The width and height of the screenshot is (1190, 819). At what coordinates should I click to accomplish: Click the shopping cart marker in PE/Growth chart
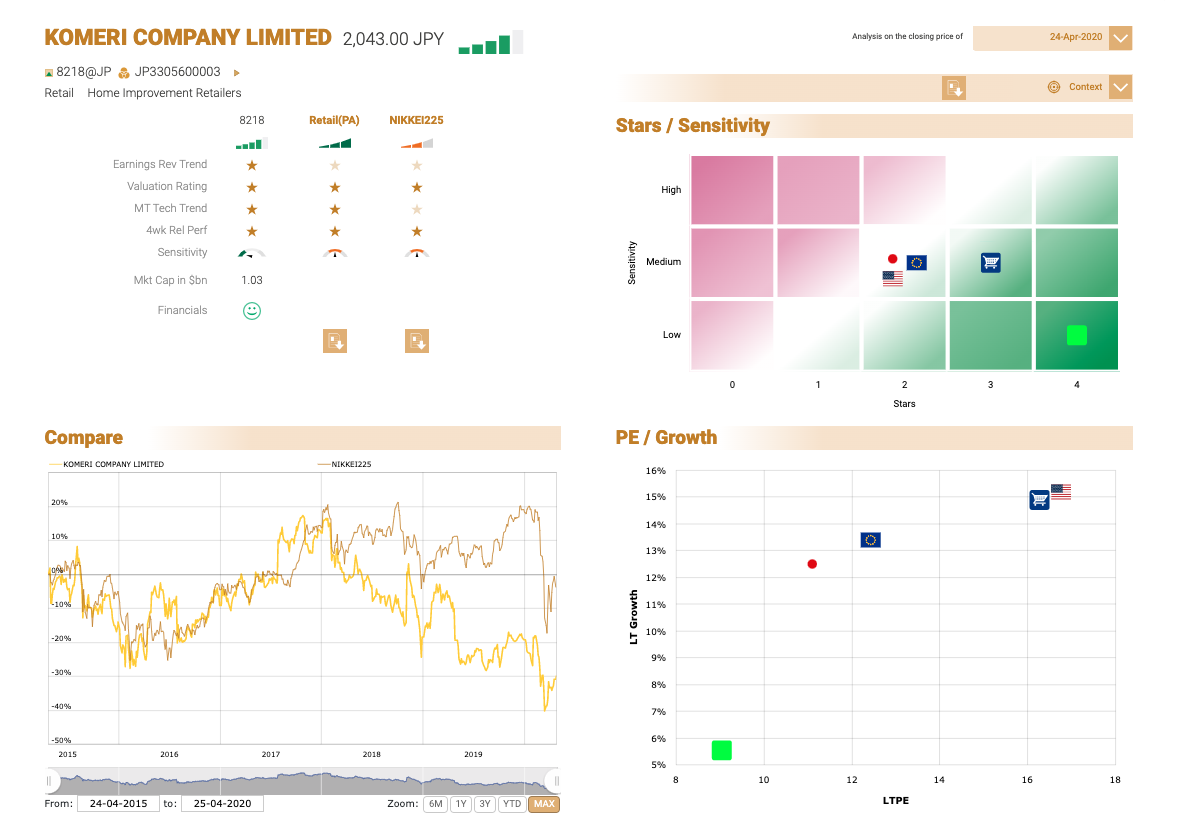tap(1040, 500)
